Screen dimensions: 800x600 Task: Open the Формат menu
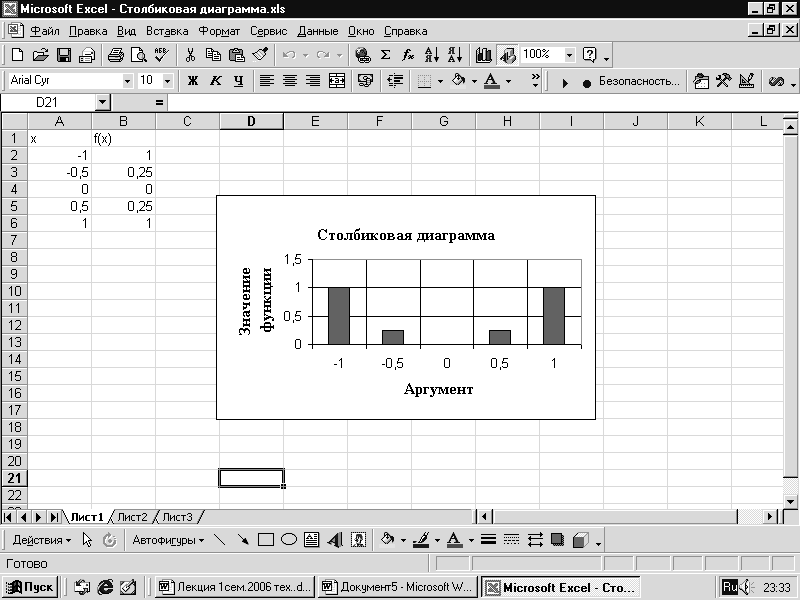tap(219, 31)
